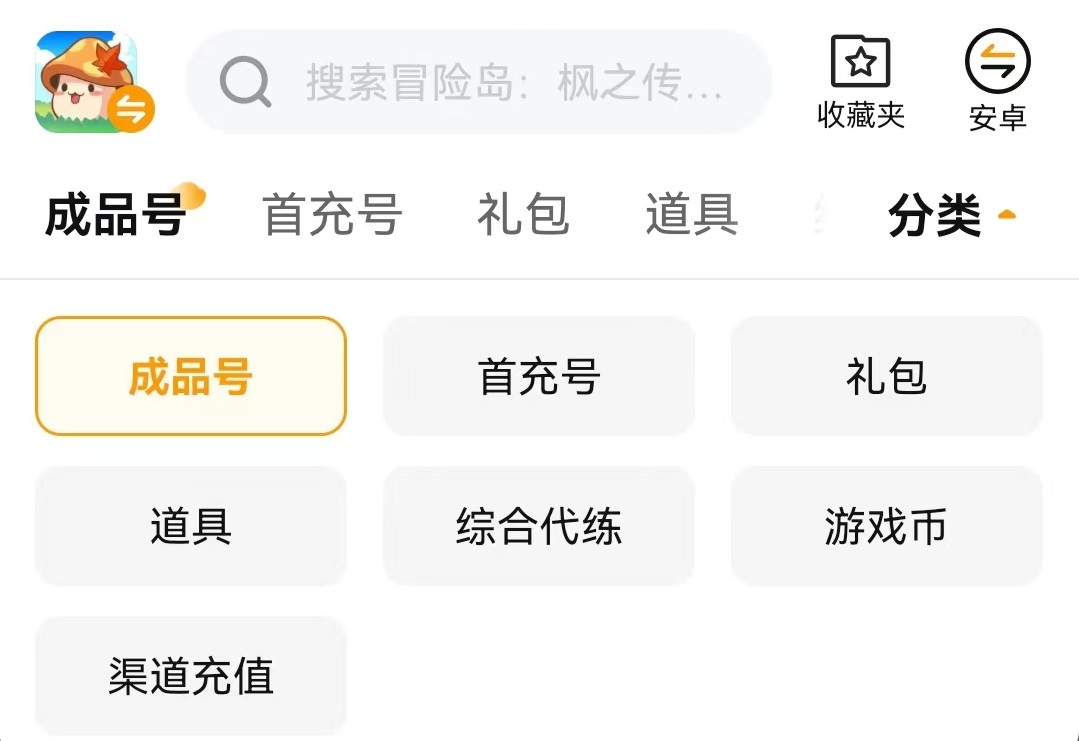This screenshot has height=741, width=1079.
Task: Select the highlighted 成品号 category chip
Action: pos(190,377)
